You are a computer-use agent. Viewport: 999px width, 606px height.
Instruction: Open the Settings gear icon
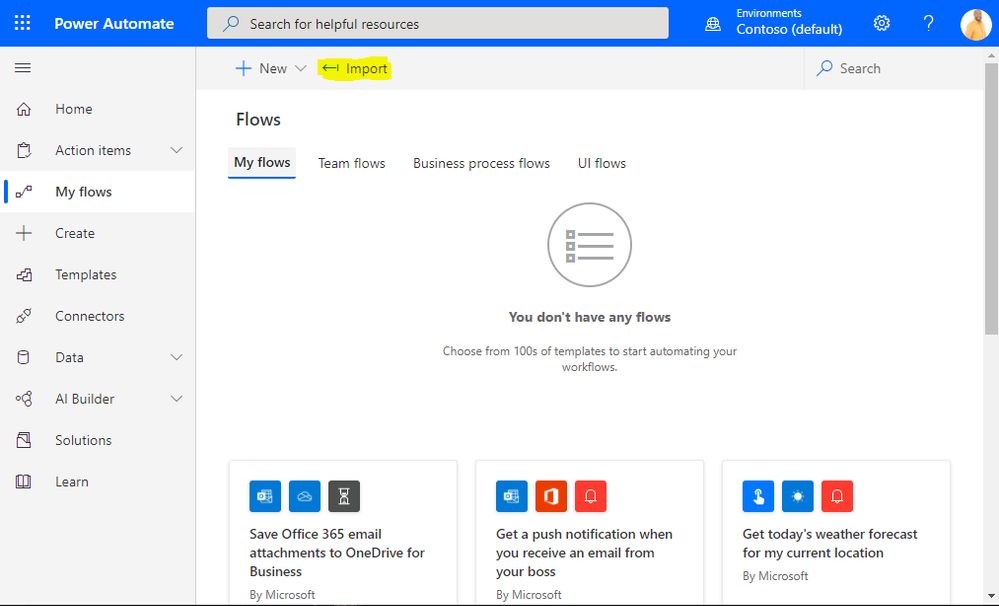point(882,24)
